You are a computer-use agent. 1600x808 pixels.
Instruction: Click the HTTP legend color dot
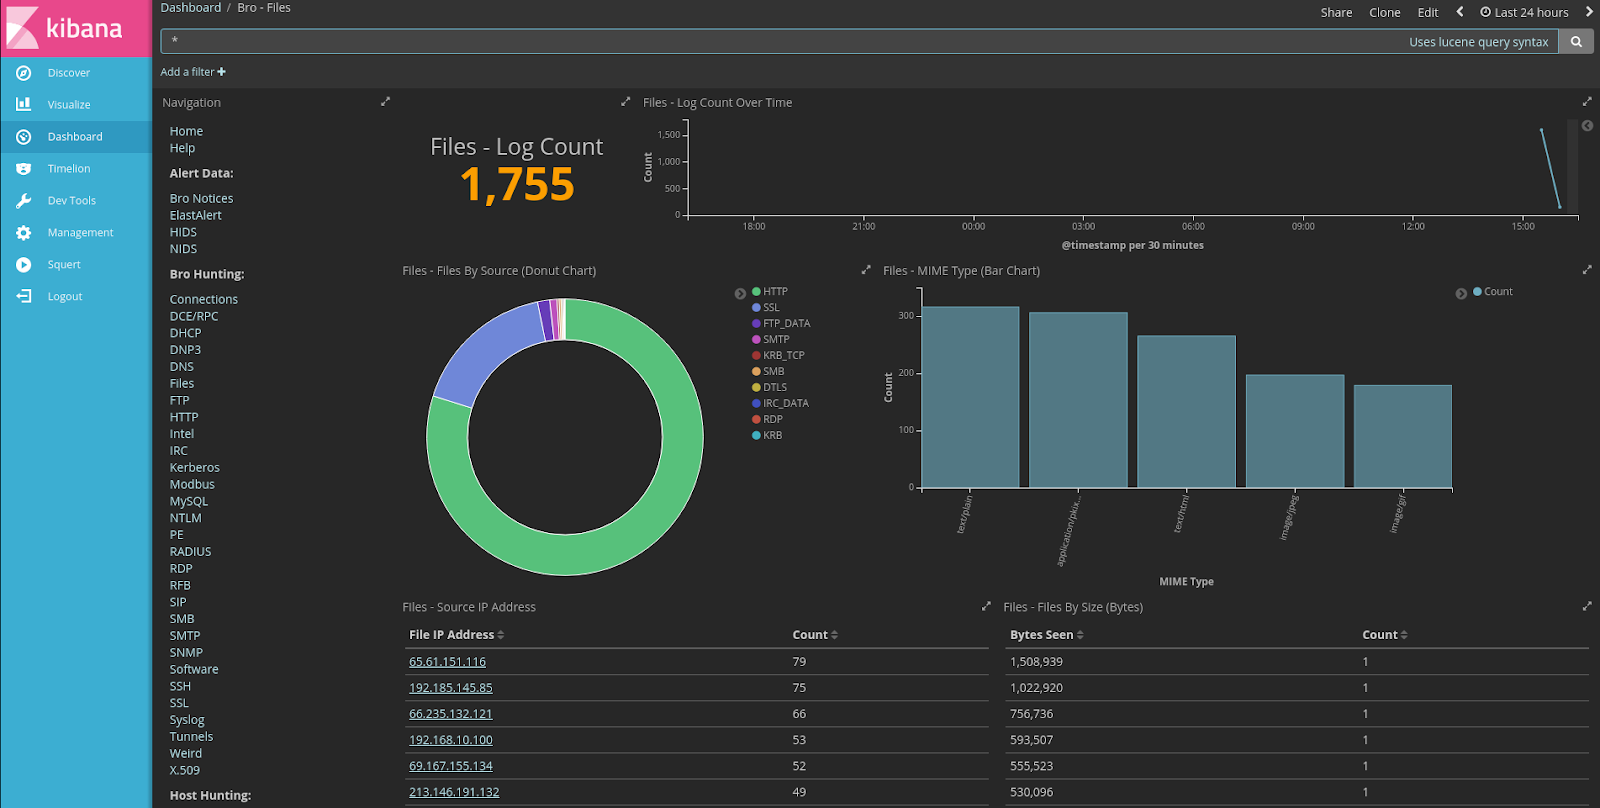pos(756,292)
